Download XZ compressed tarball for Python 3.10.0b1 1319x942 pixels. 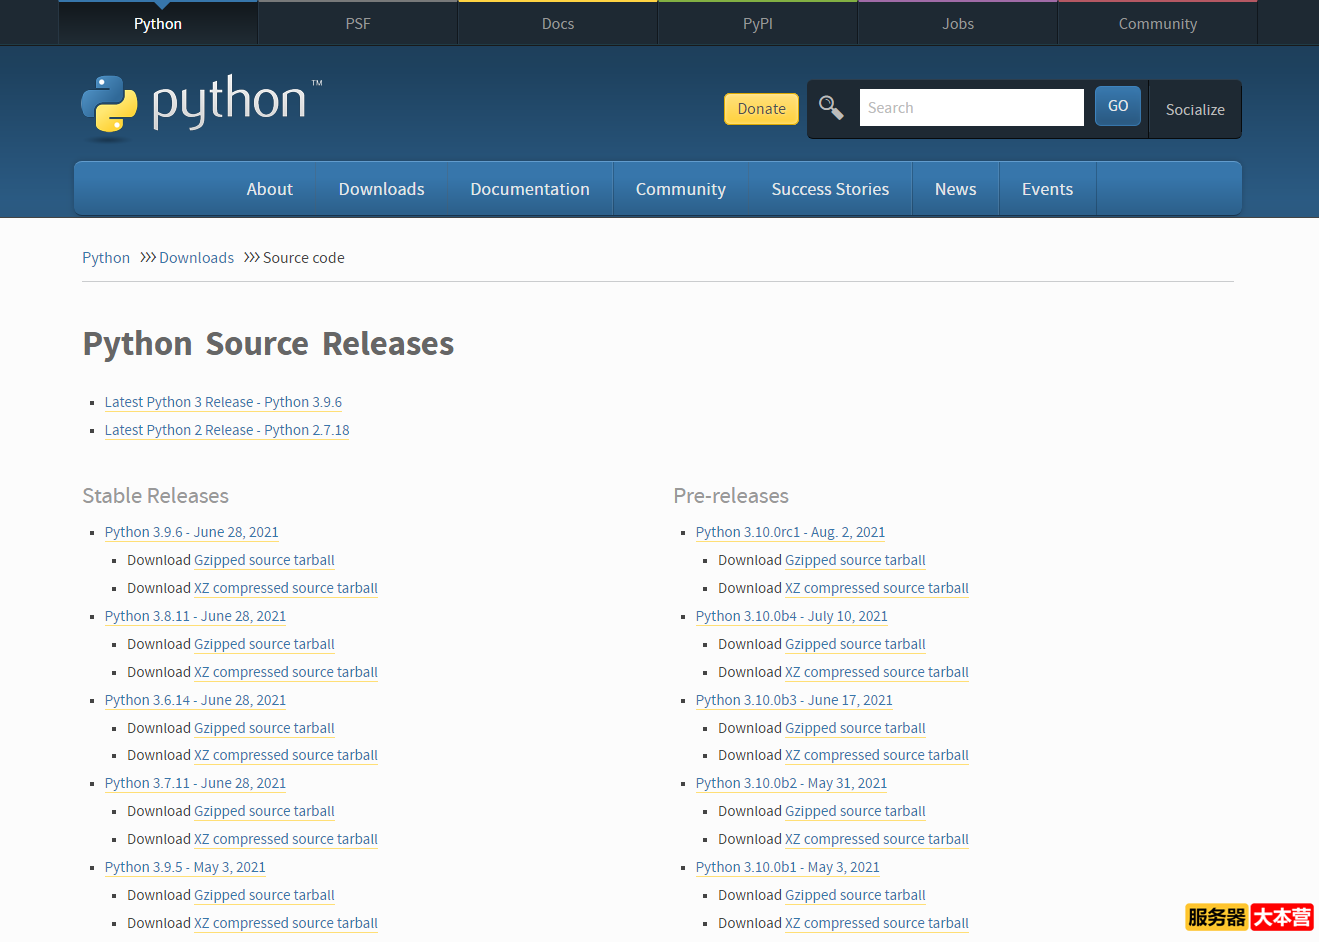[877, 923]
